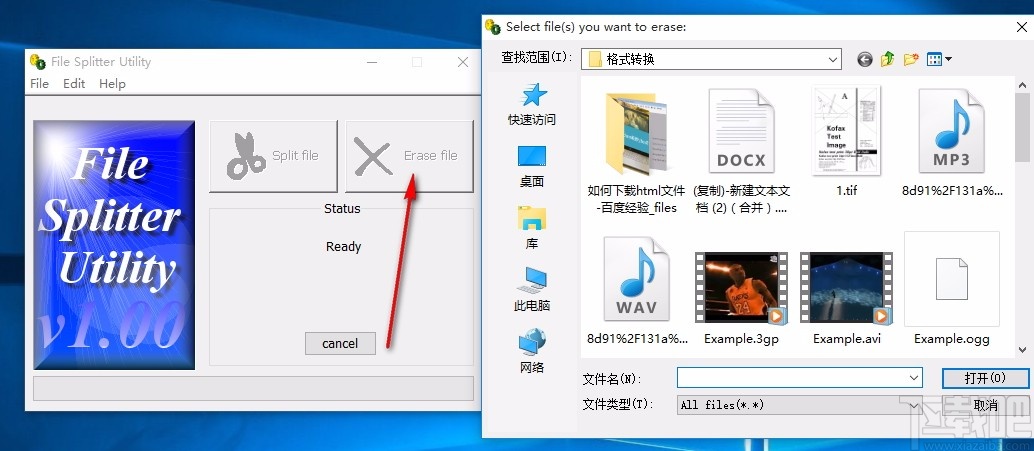Close the File Splitter Utility window
The height and width of the screenshot is (451, 1034).
click(463, 62)
